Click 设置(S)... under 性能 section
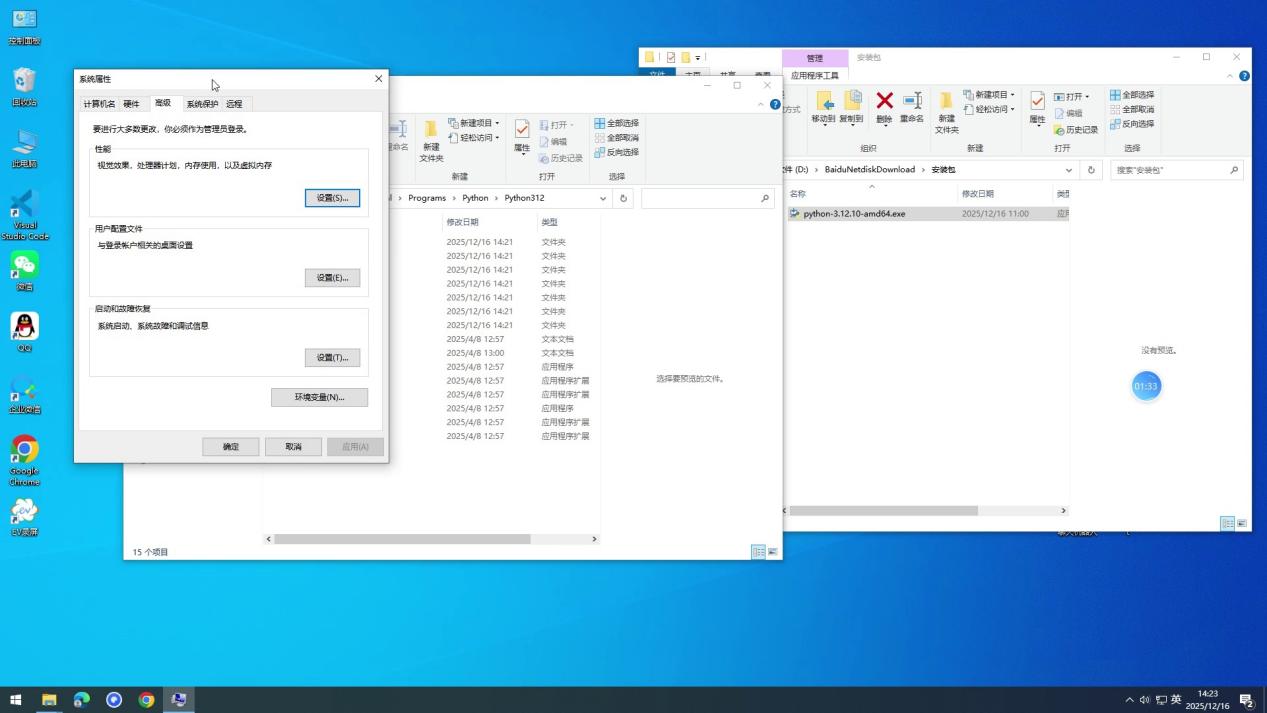Image resolution: width=1267 pixels, height=713 pixels. (x=332, y=198)
